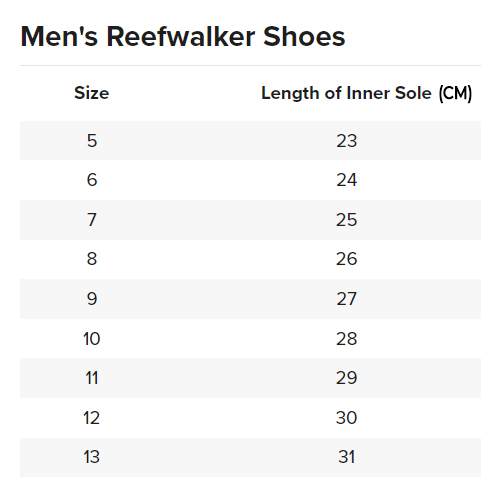Click the 24 cm inner sole value
Screen dimensions: 503x491
point(347,180)
